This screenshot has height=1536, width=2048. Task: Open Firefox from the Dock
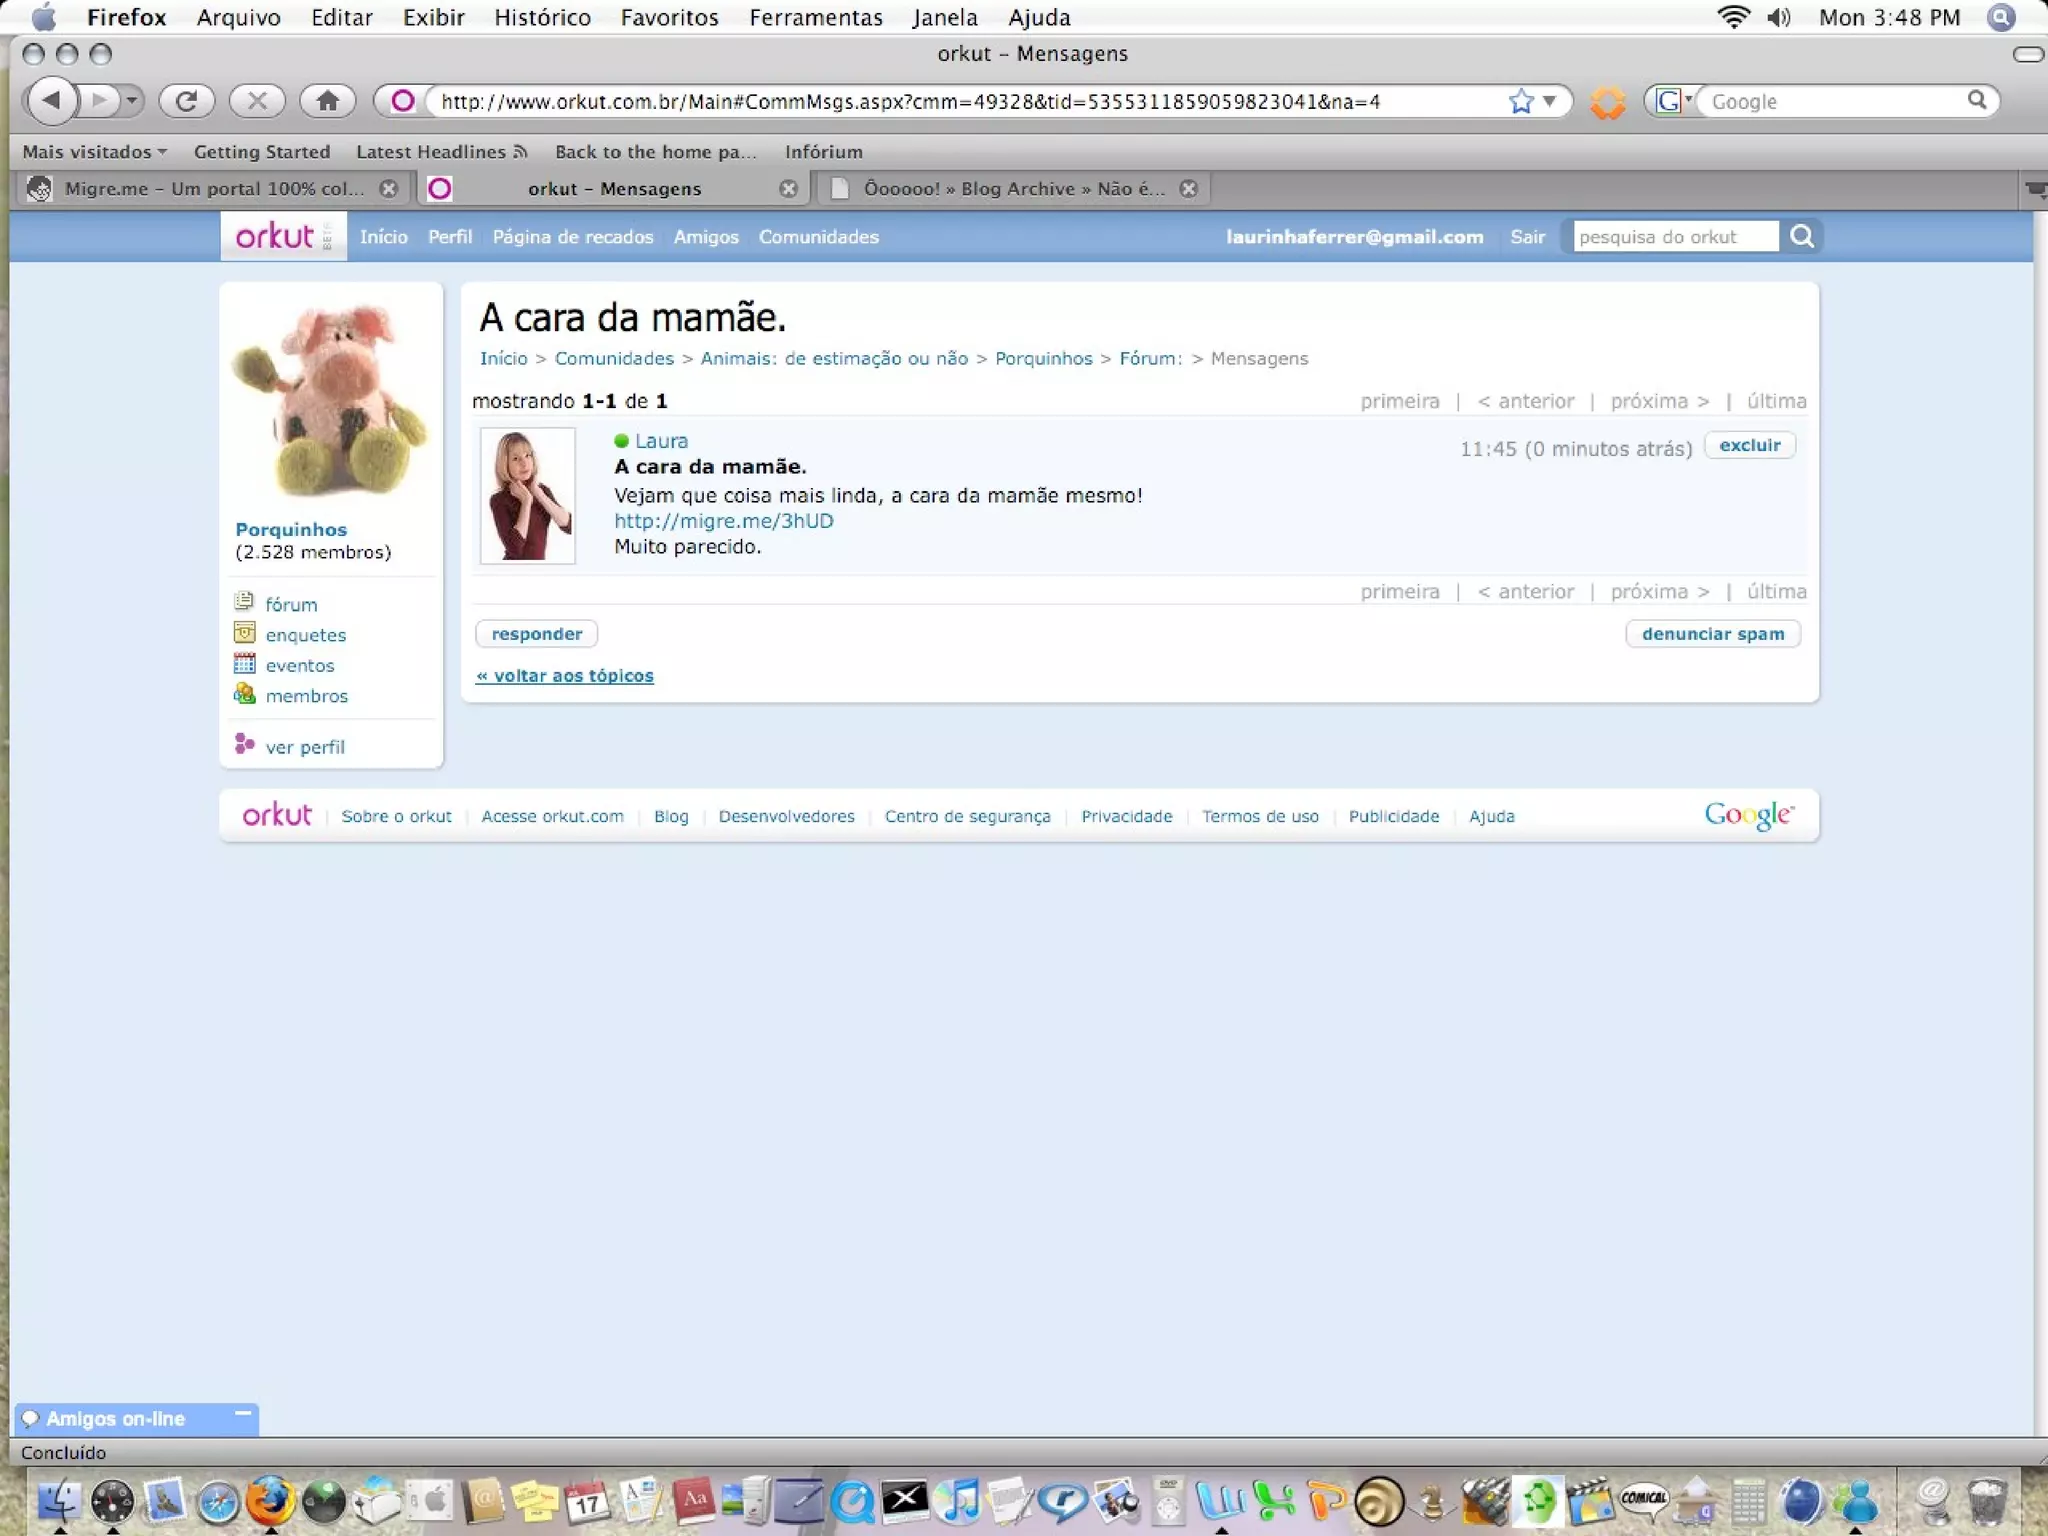tap(270, 1500)
